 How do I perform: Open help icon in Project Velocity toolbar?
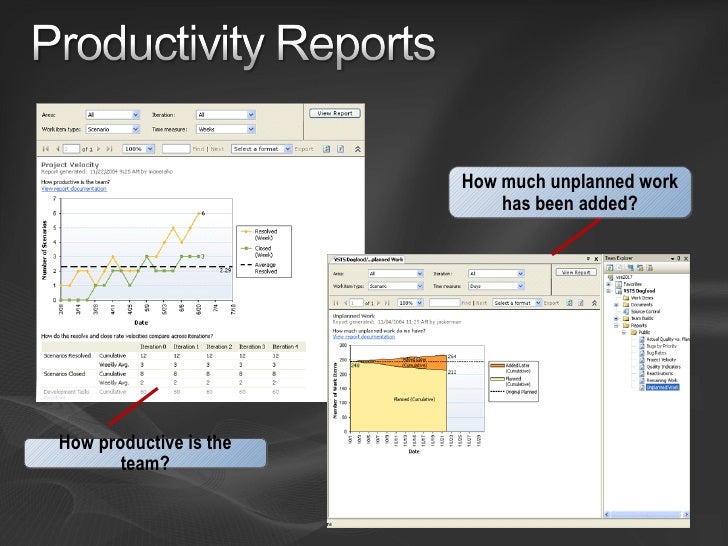point(340,149)
